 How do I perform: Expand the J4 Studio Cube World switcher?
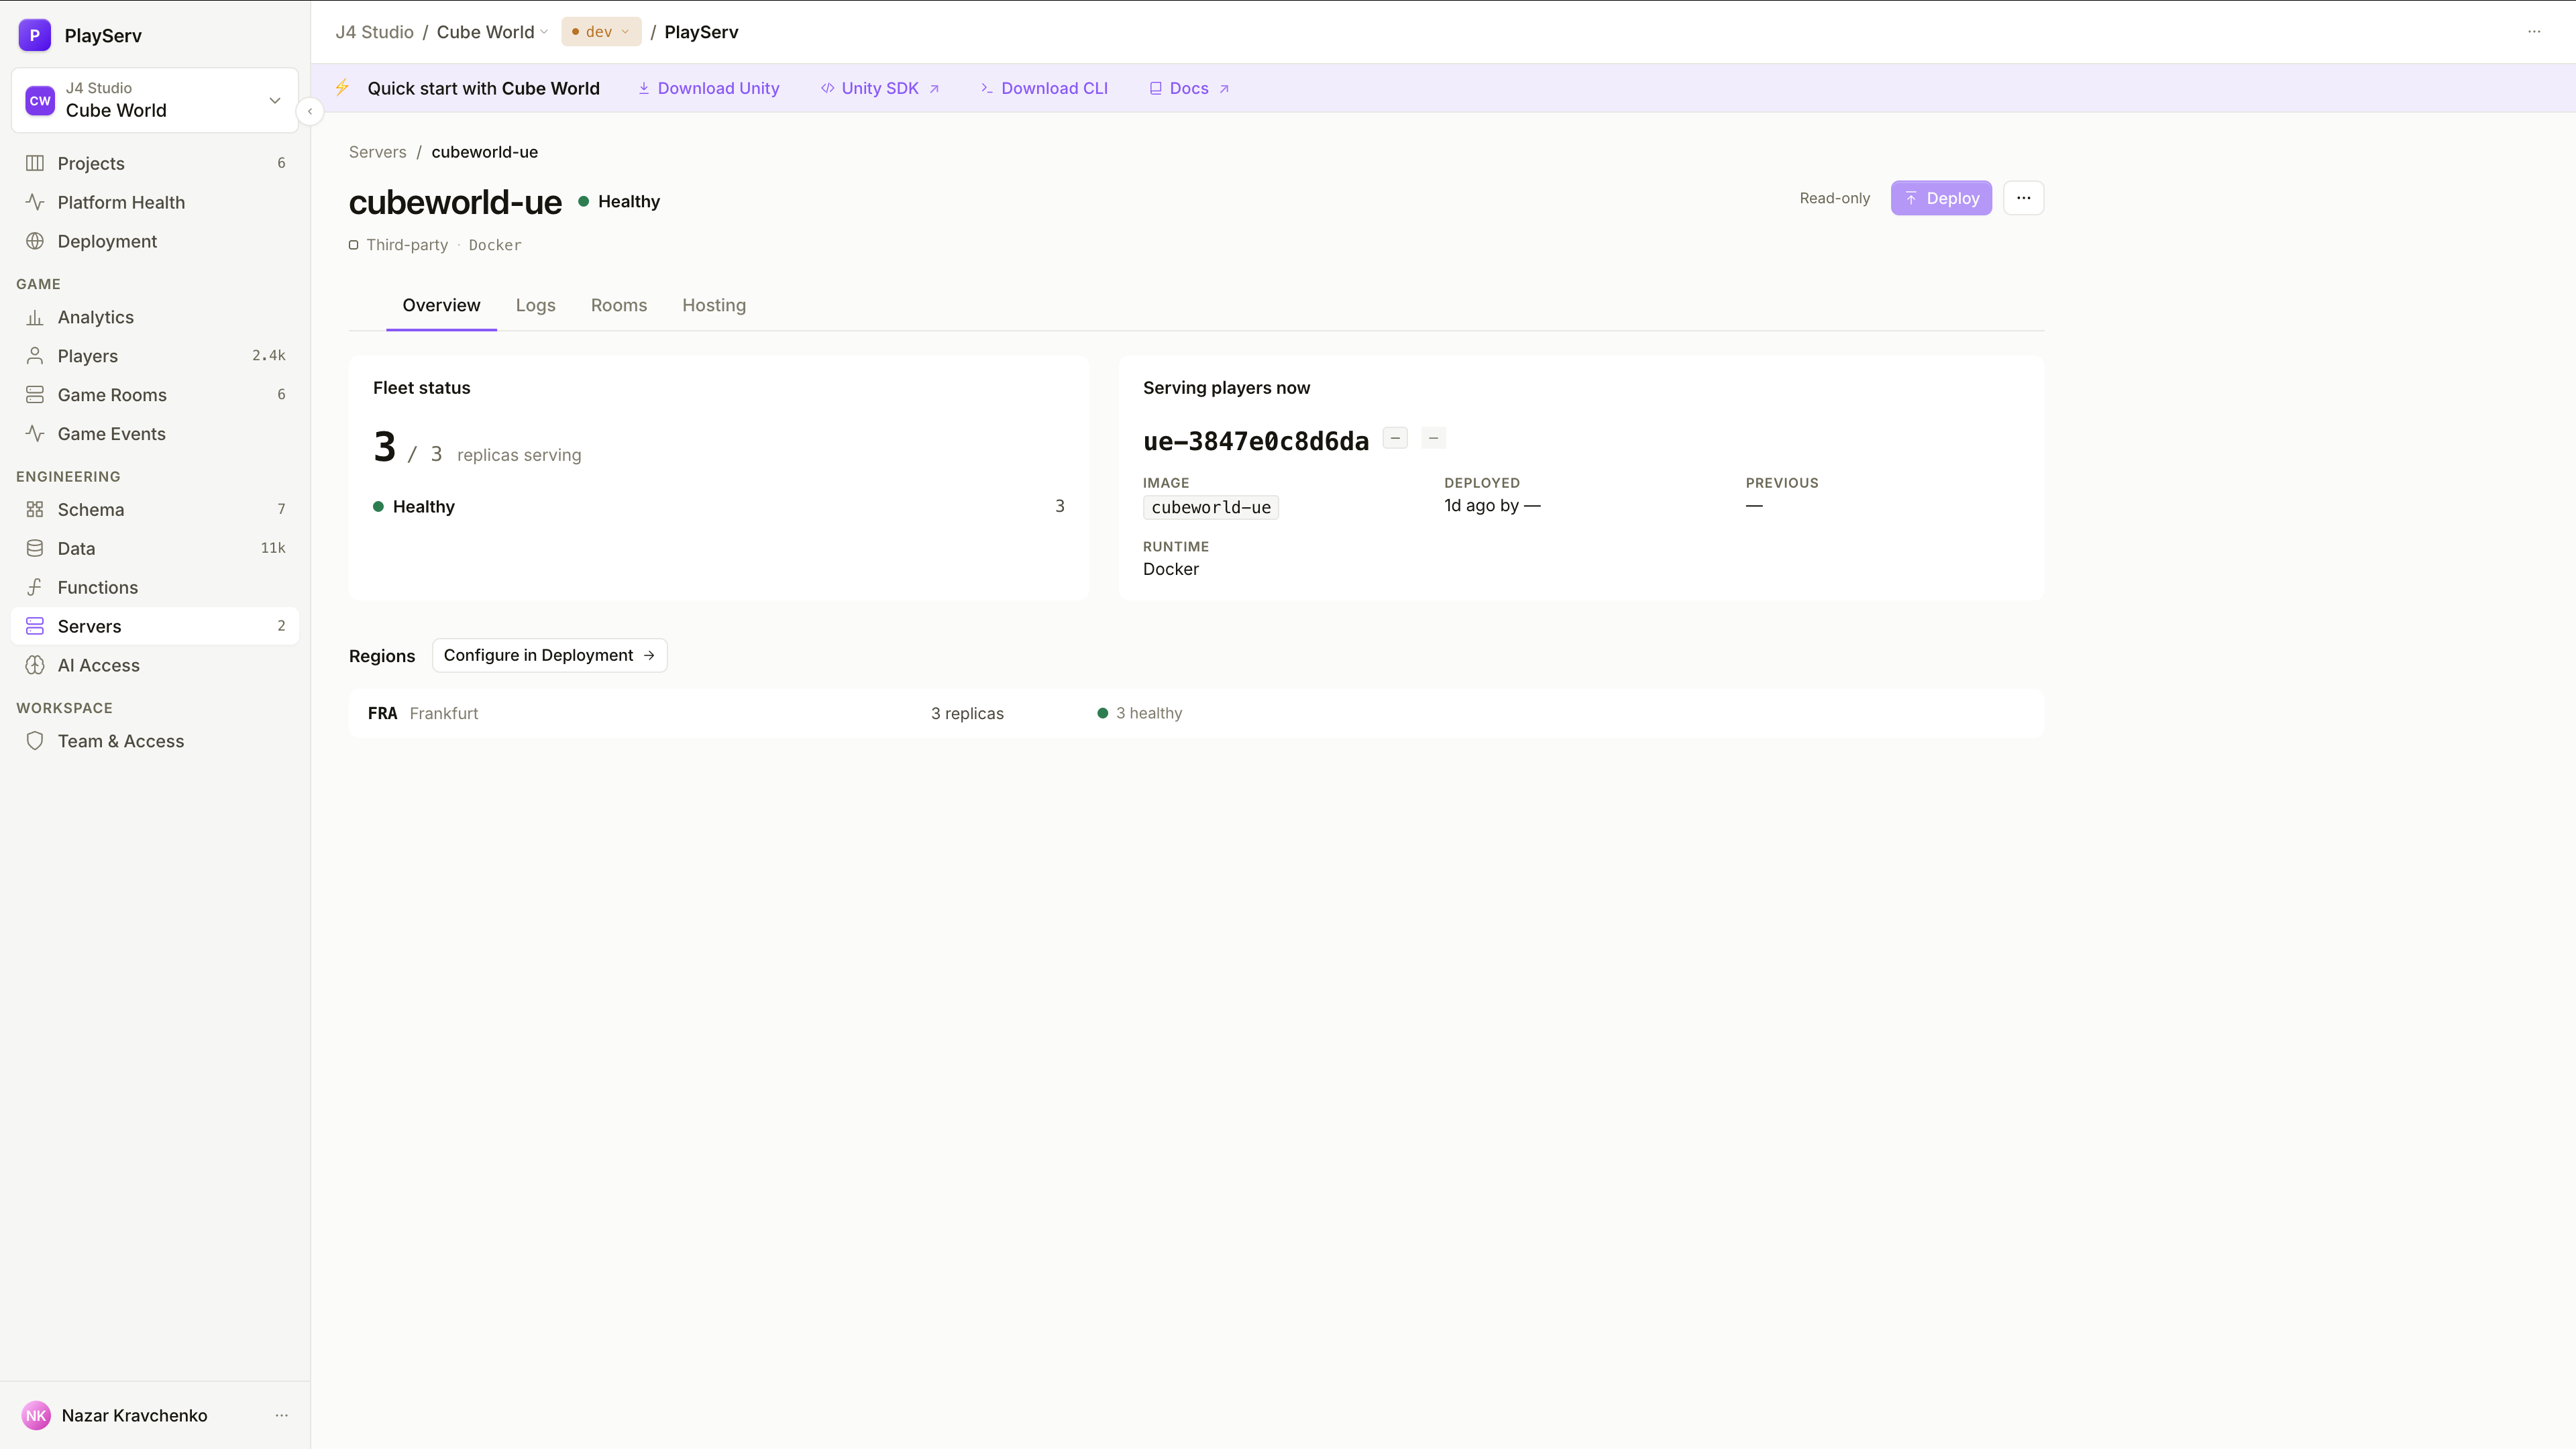[155, 100]
